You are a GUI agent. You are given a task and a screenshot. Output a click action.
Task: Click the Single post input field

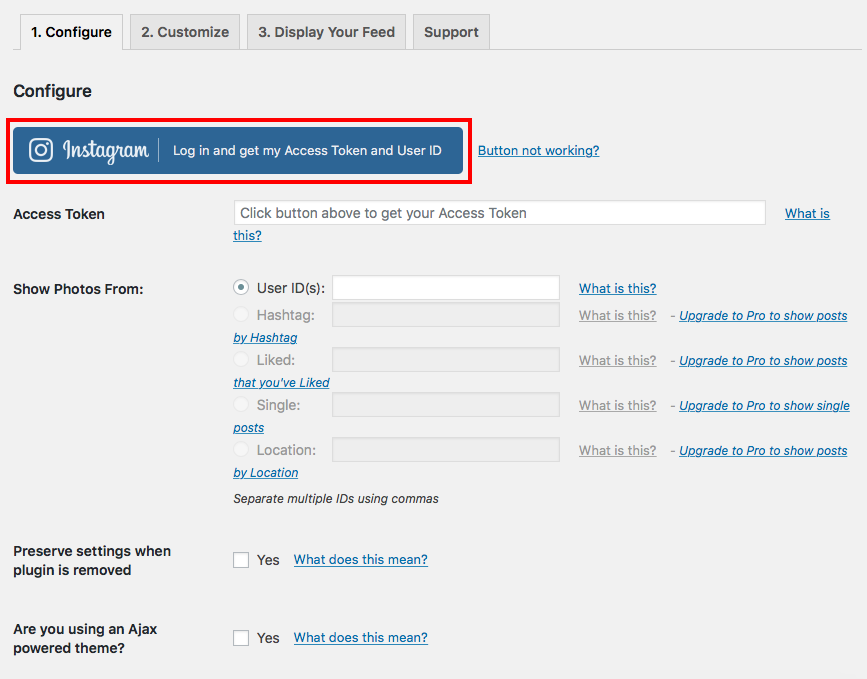(x=446, y=405)
